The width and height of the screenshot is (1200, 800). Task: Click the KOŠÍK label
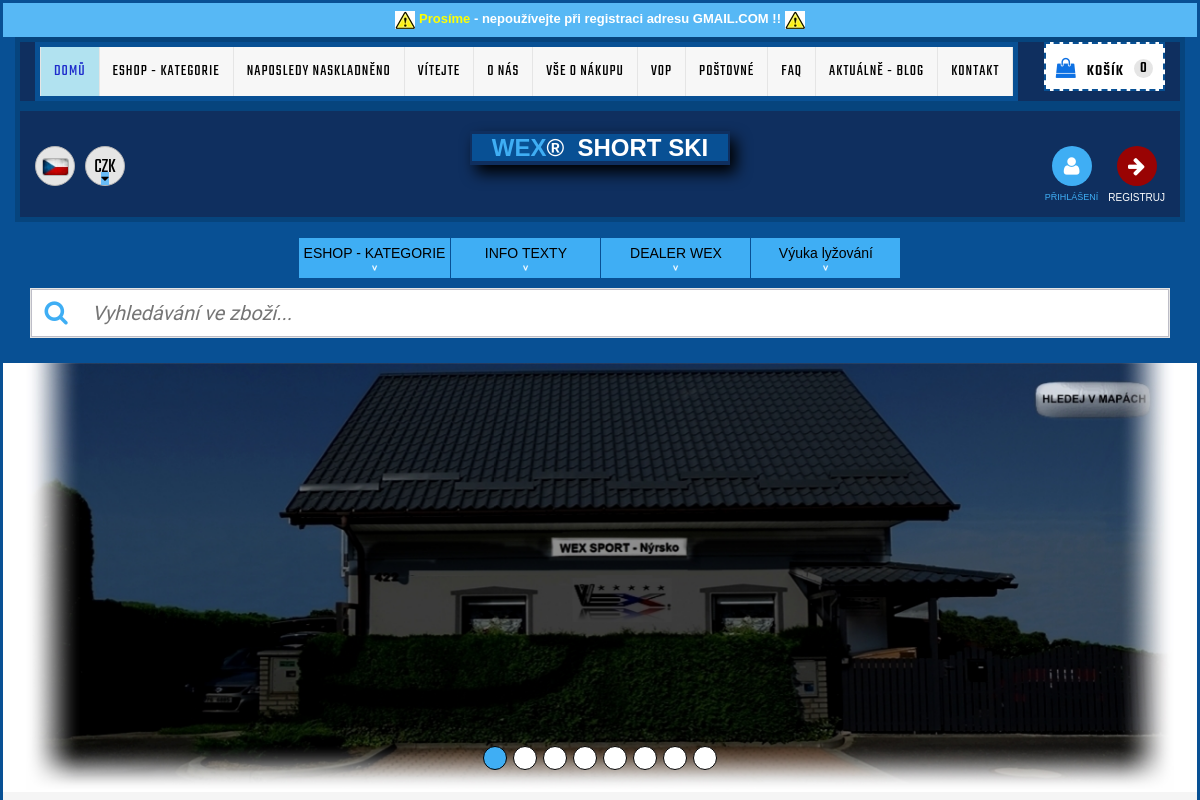coord(1105,70)
